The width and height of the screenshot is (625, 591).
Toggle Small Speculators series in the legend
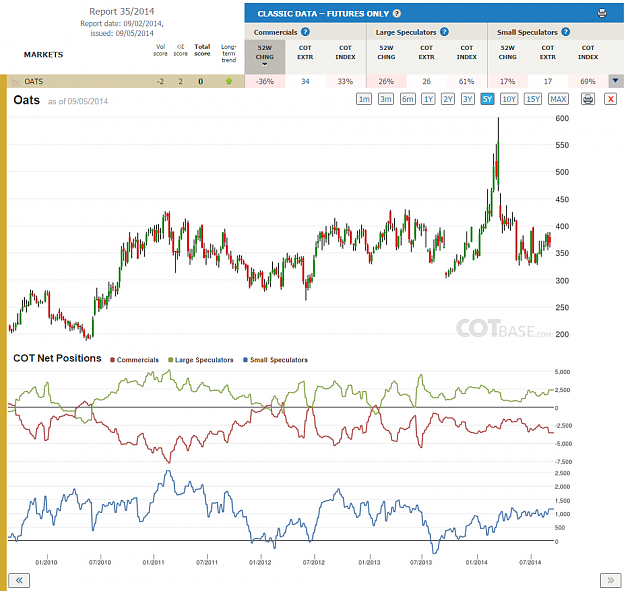click(275, 360)
